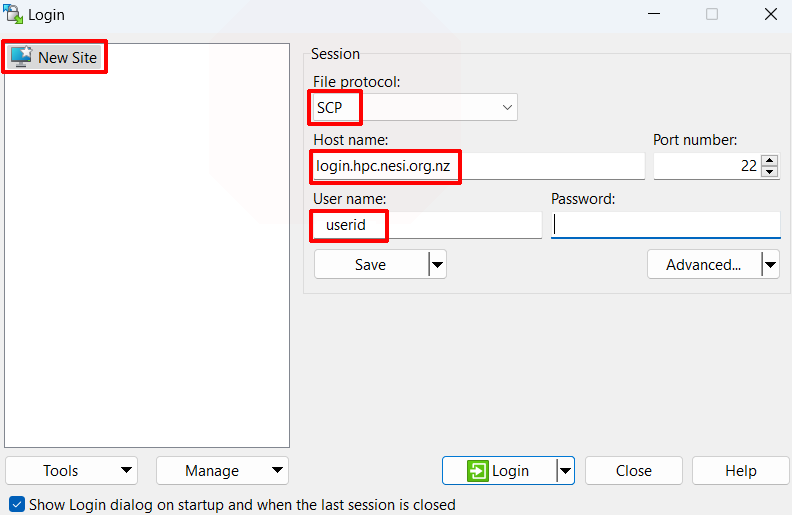Click the User name input field
The height and width of the screenshot is (515, 792).
[428, 225]
